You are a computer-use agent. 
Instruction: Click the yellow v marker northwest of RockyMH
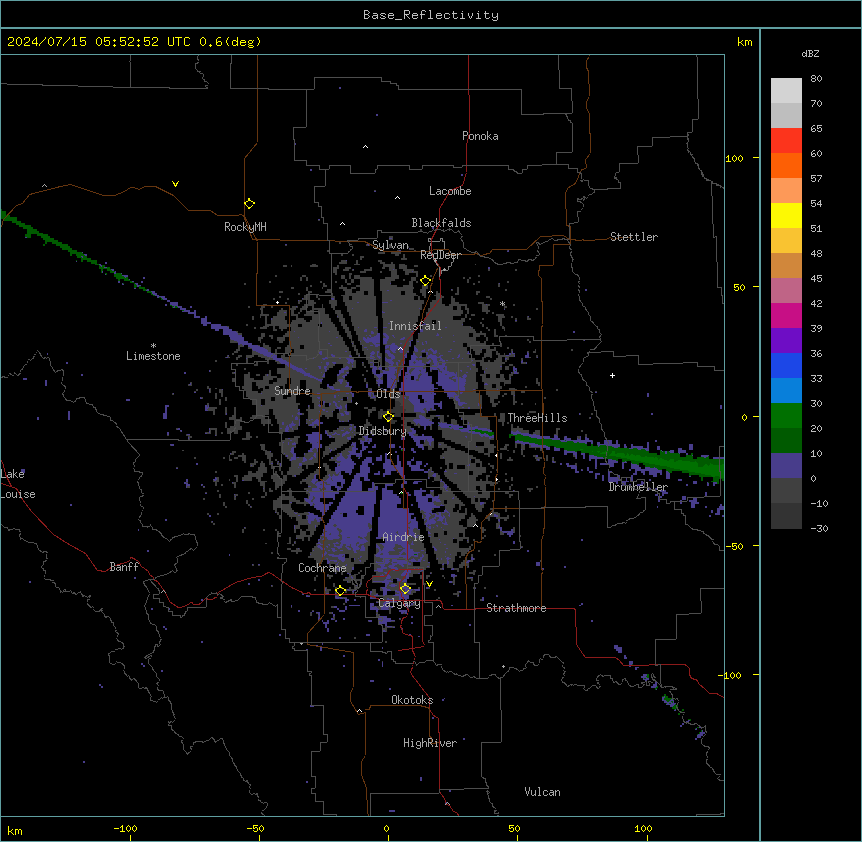(x=175, y=184)
